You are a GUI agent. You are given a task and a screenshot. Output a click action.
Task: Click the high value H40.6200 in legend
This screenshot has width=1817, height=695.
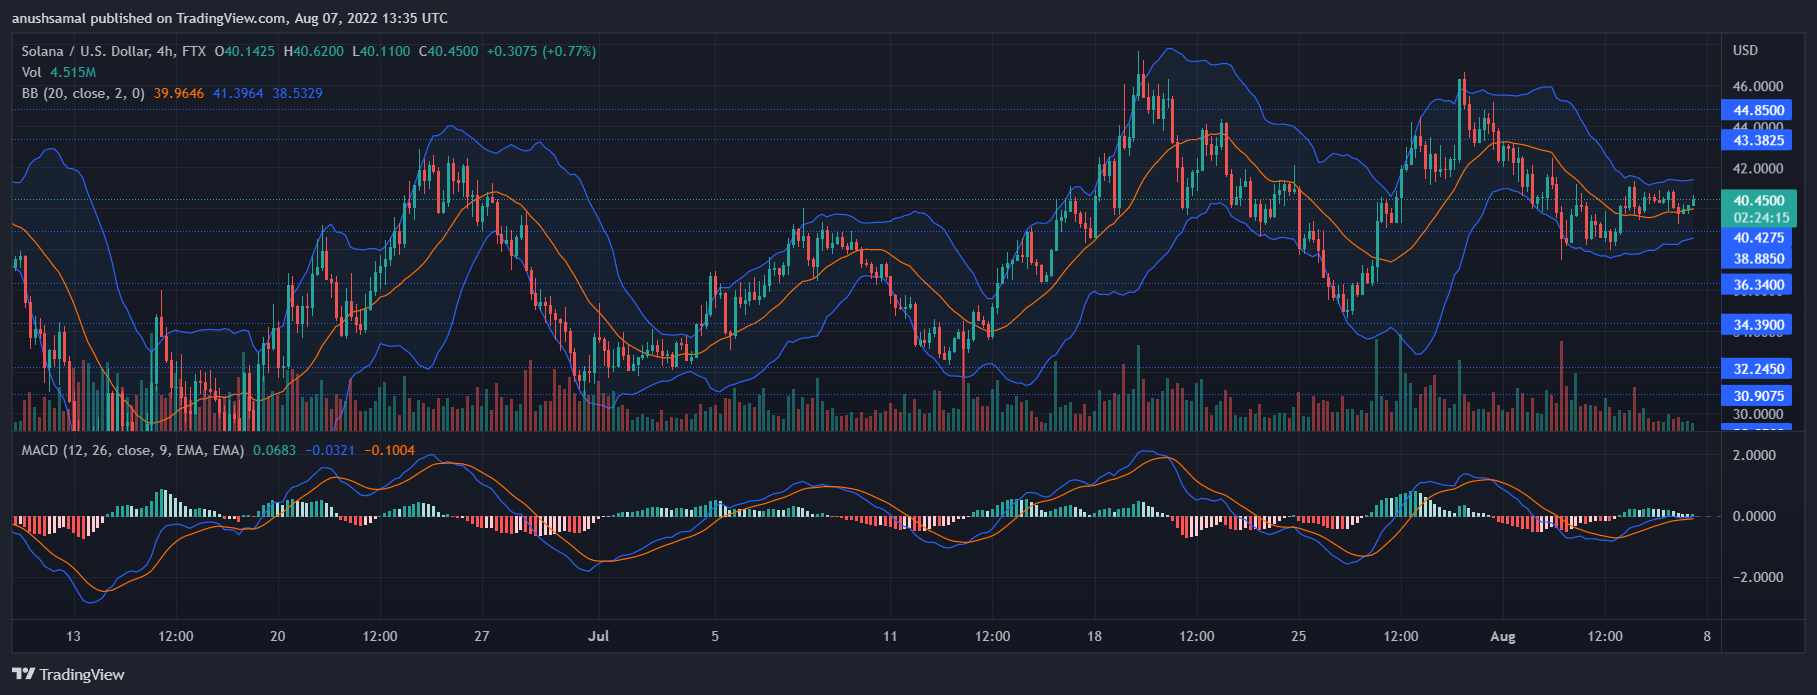coord(314,51)
